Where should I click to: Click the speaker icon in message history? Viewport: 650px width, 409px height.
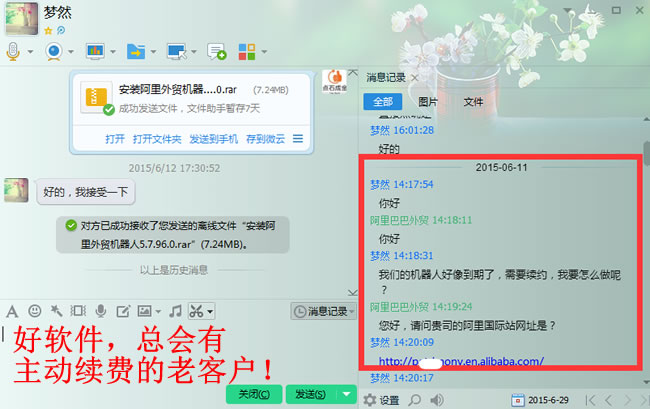tap(437, 400)
